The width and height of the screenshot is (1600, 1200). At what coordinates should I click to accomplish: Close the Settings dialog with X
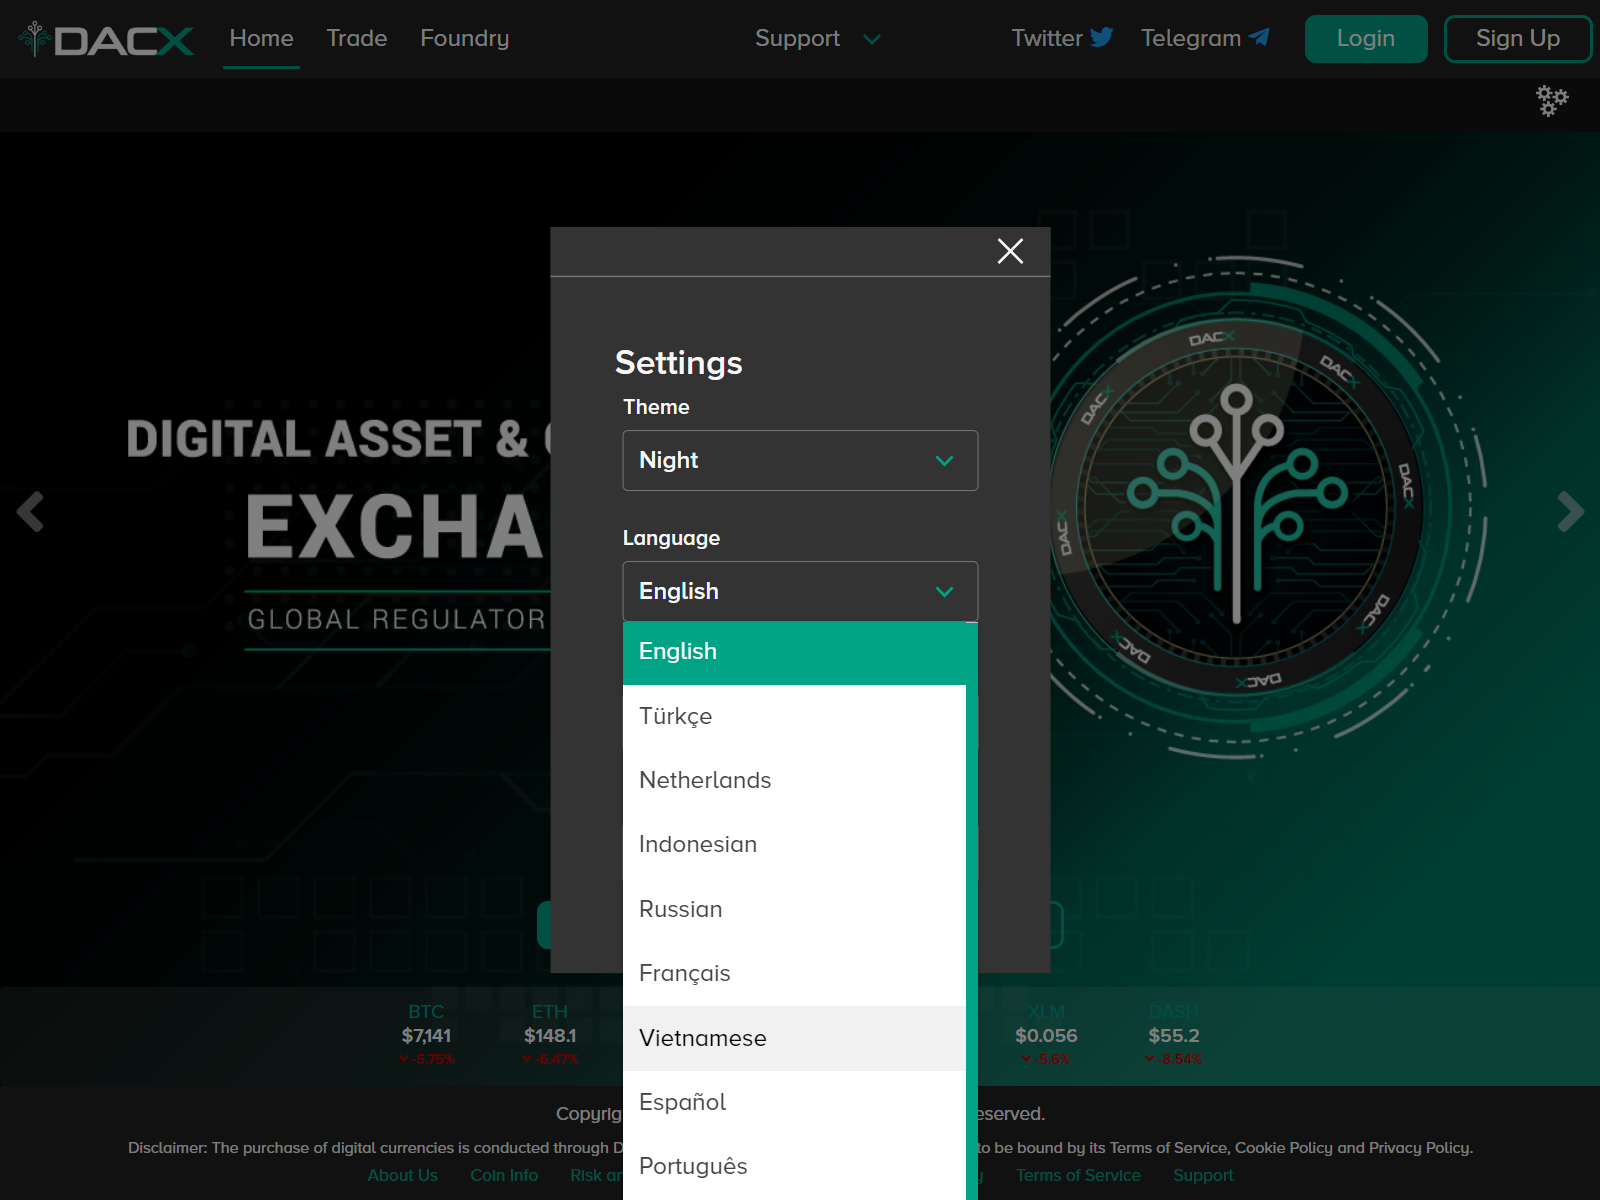click(x=1010, y=251)
